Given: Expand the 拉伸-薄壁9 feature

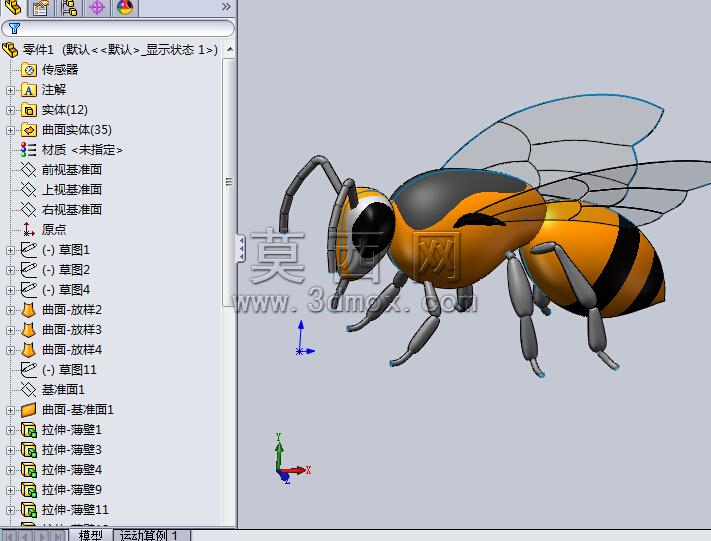Looking at the screenshot, I should pos(10,490).
